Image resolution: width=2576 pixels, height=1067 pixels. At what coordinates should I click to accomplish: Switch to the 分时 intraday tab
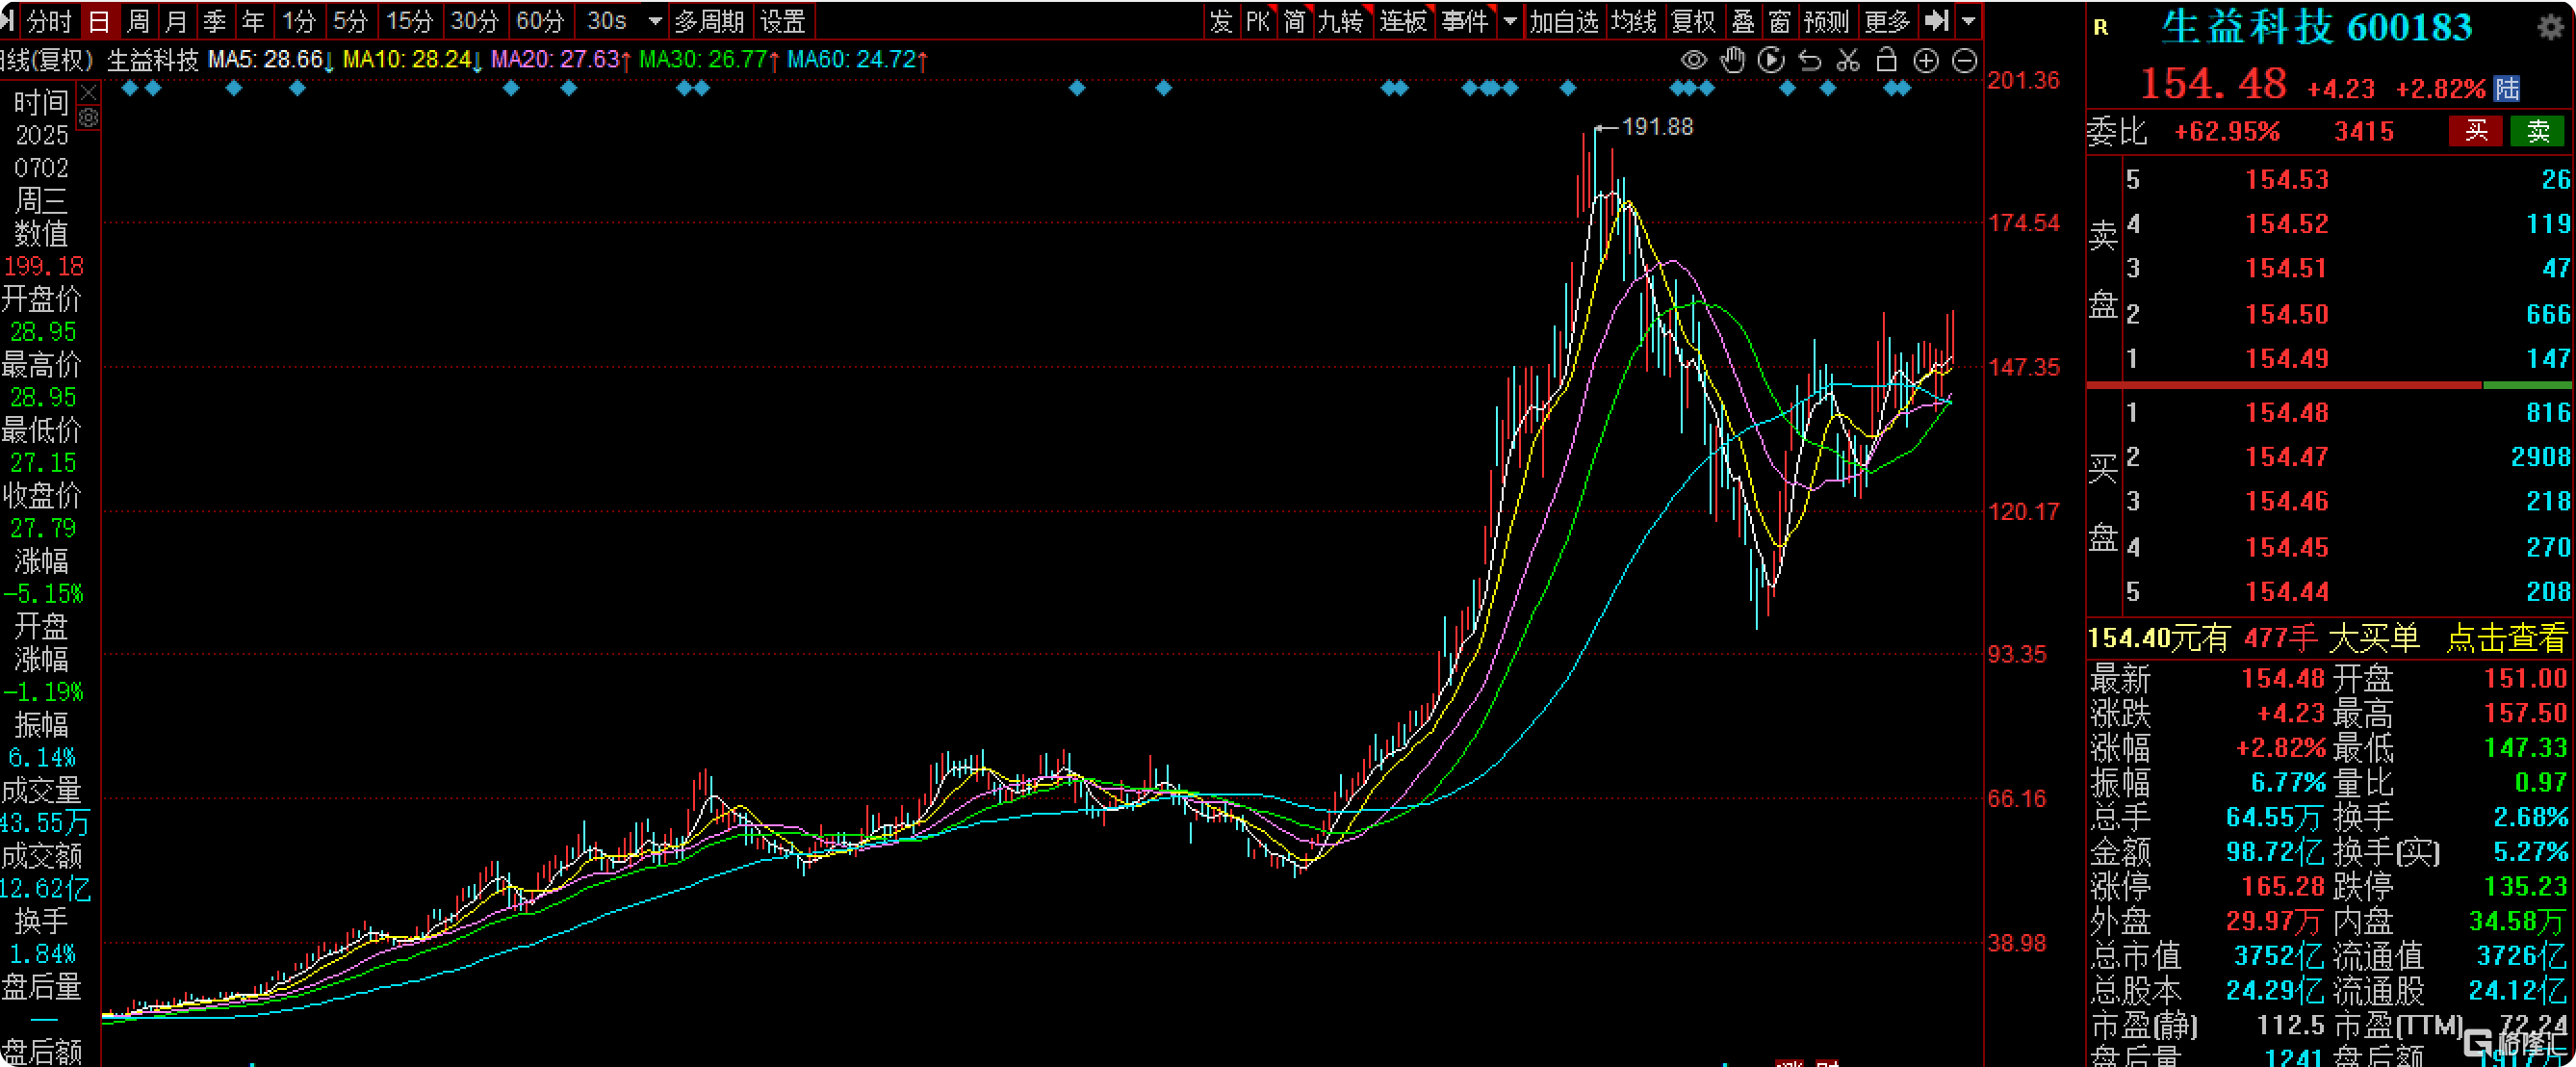[x=48, y=21]
